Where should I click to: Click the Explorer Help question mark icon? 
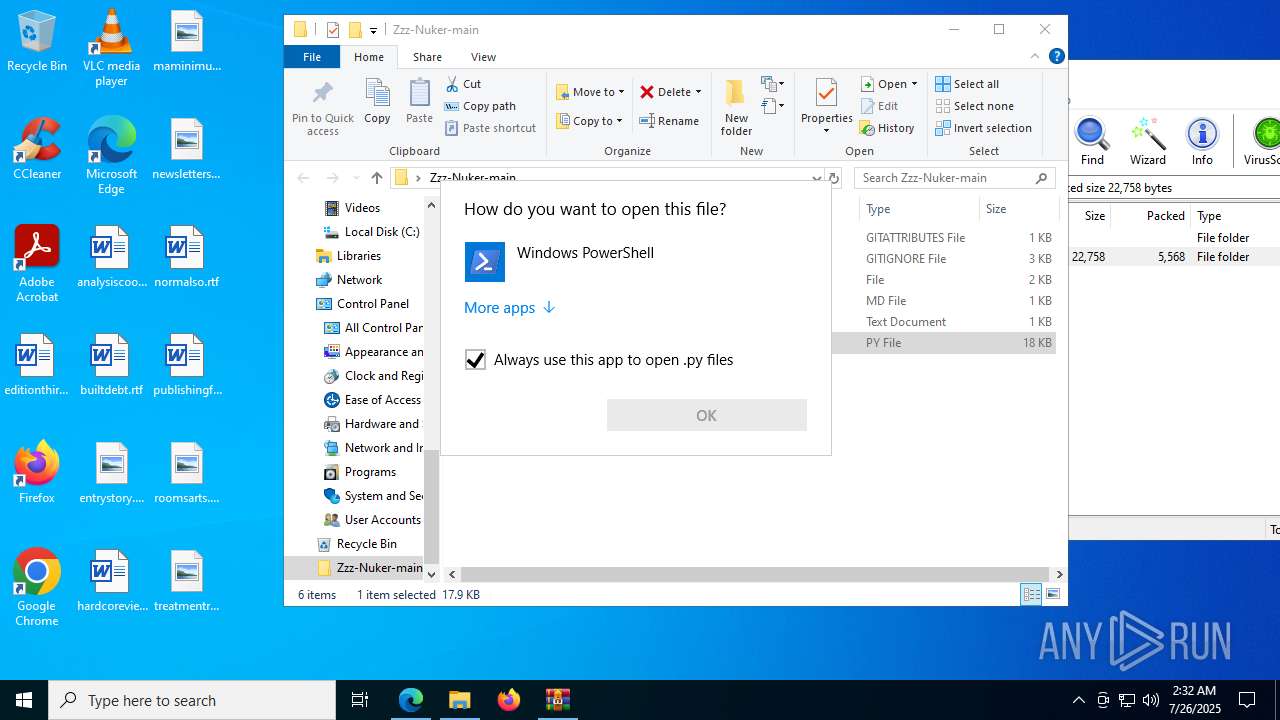[1056, 57]
